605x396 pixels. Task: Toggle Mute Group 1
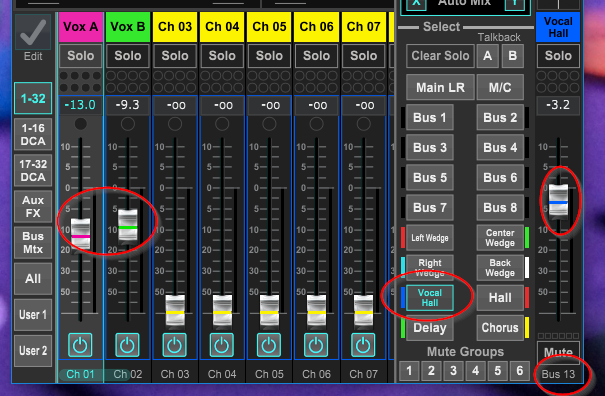(409, 371)
